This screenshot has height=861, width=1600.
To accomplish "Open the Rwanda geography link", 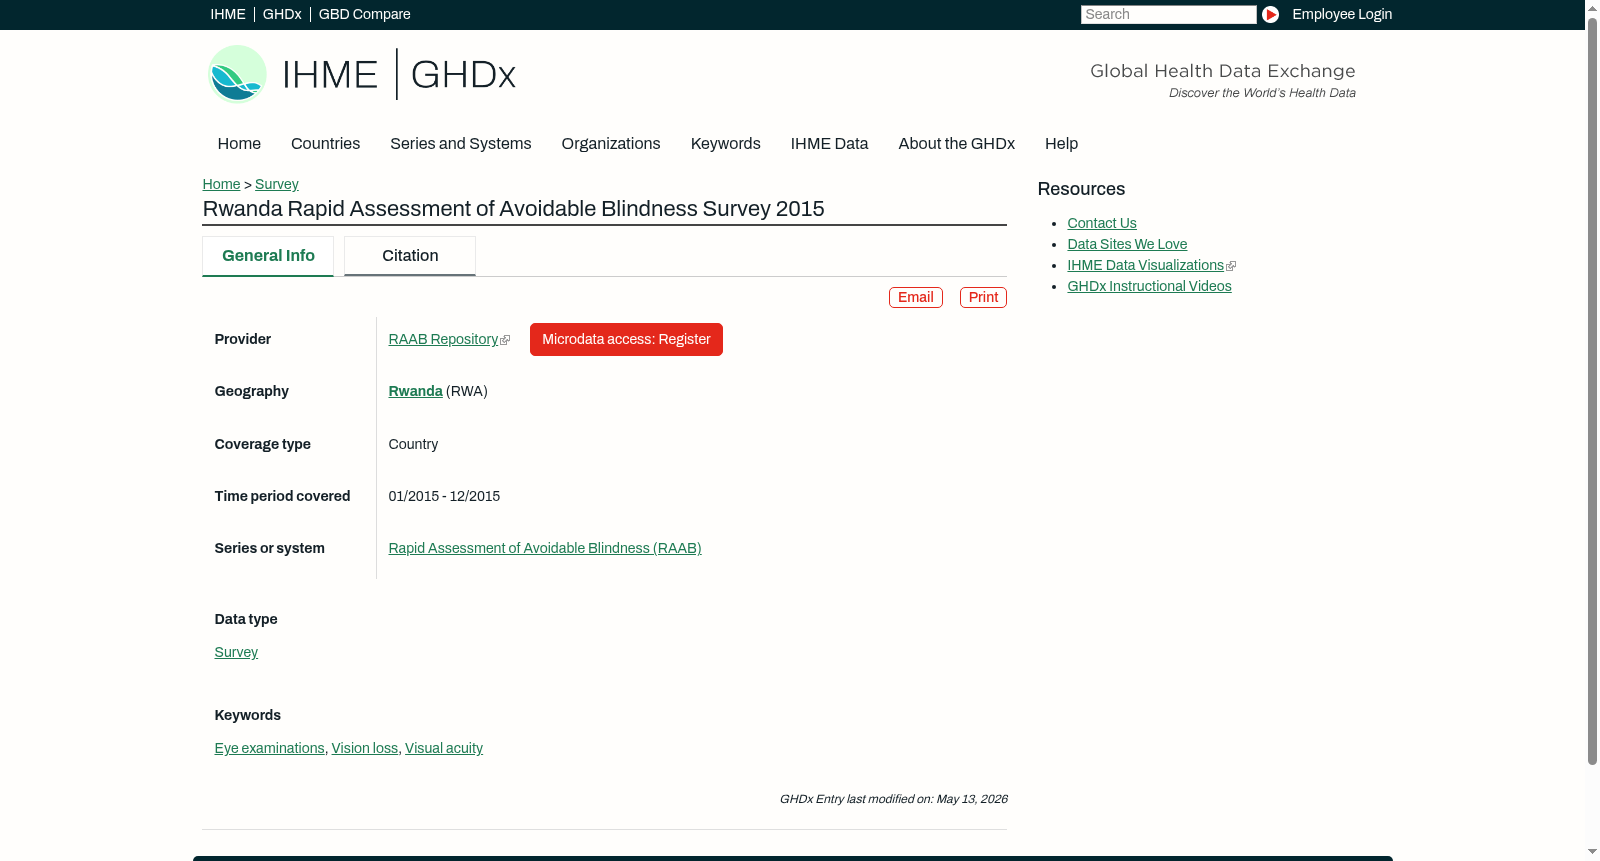I will tap(415, 391).
